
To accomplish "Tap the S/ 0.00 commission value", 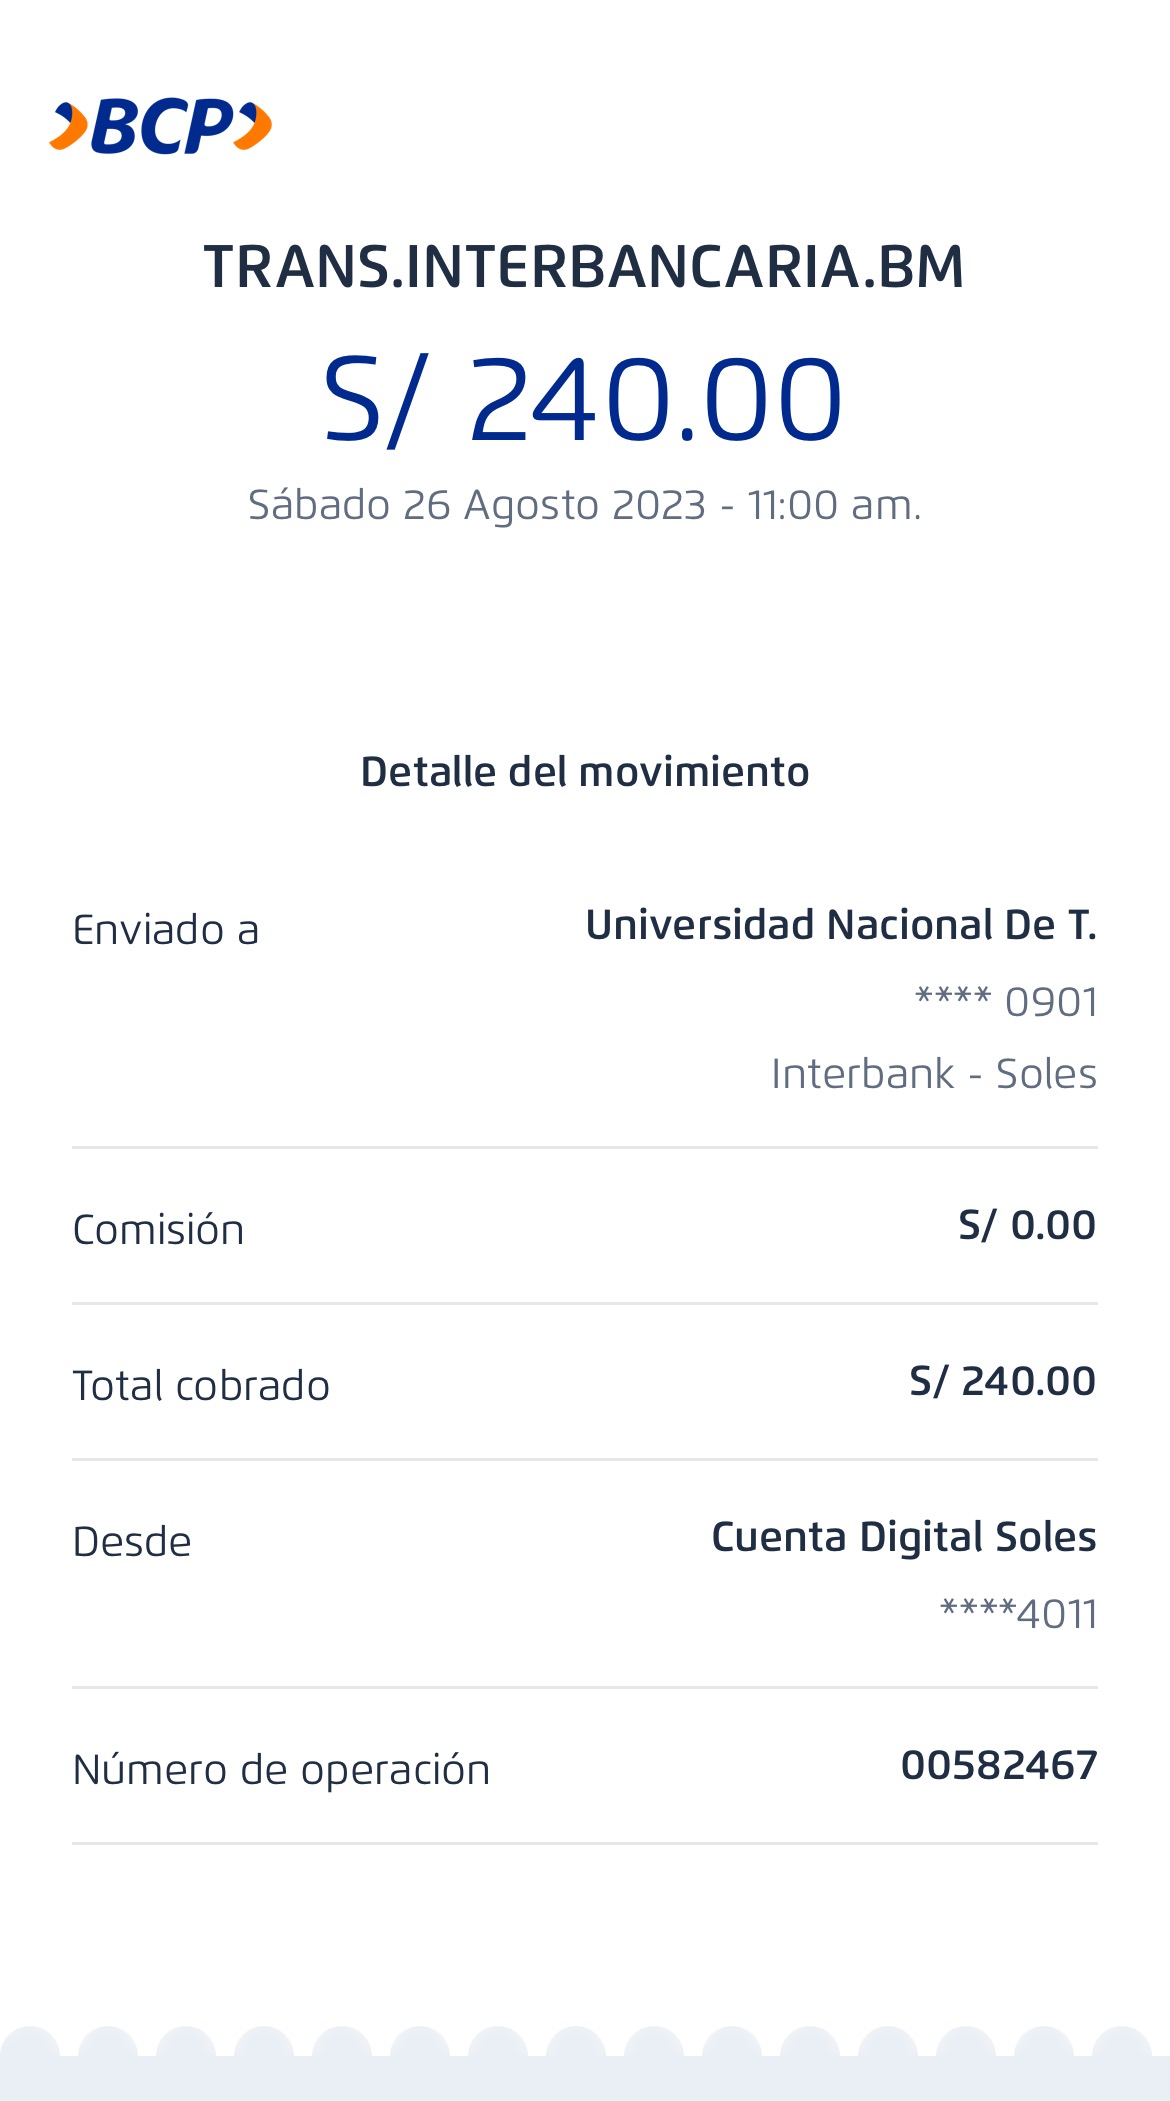I will pyautogui.click(x=1027, y=1225).
